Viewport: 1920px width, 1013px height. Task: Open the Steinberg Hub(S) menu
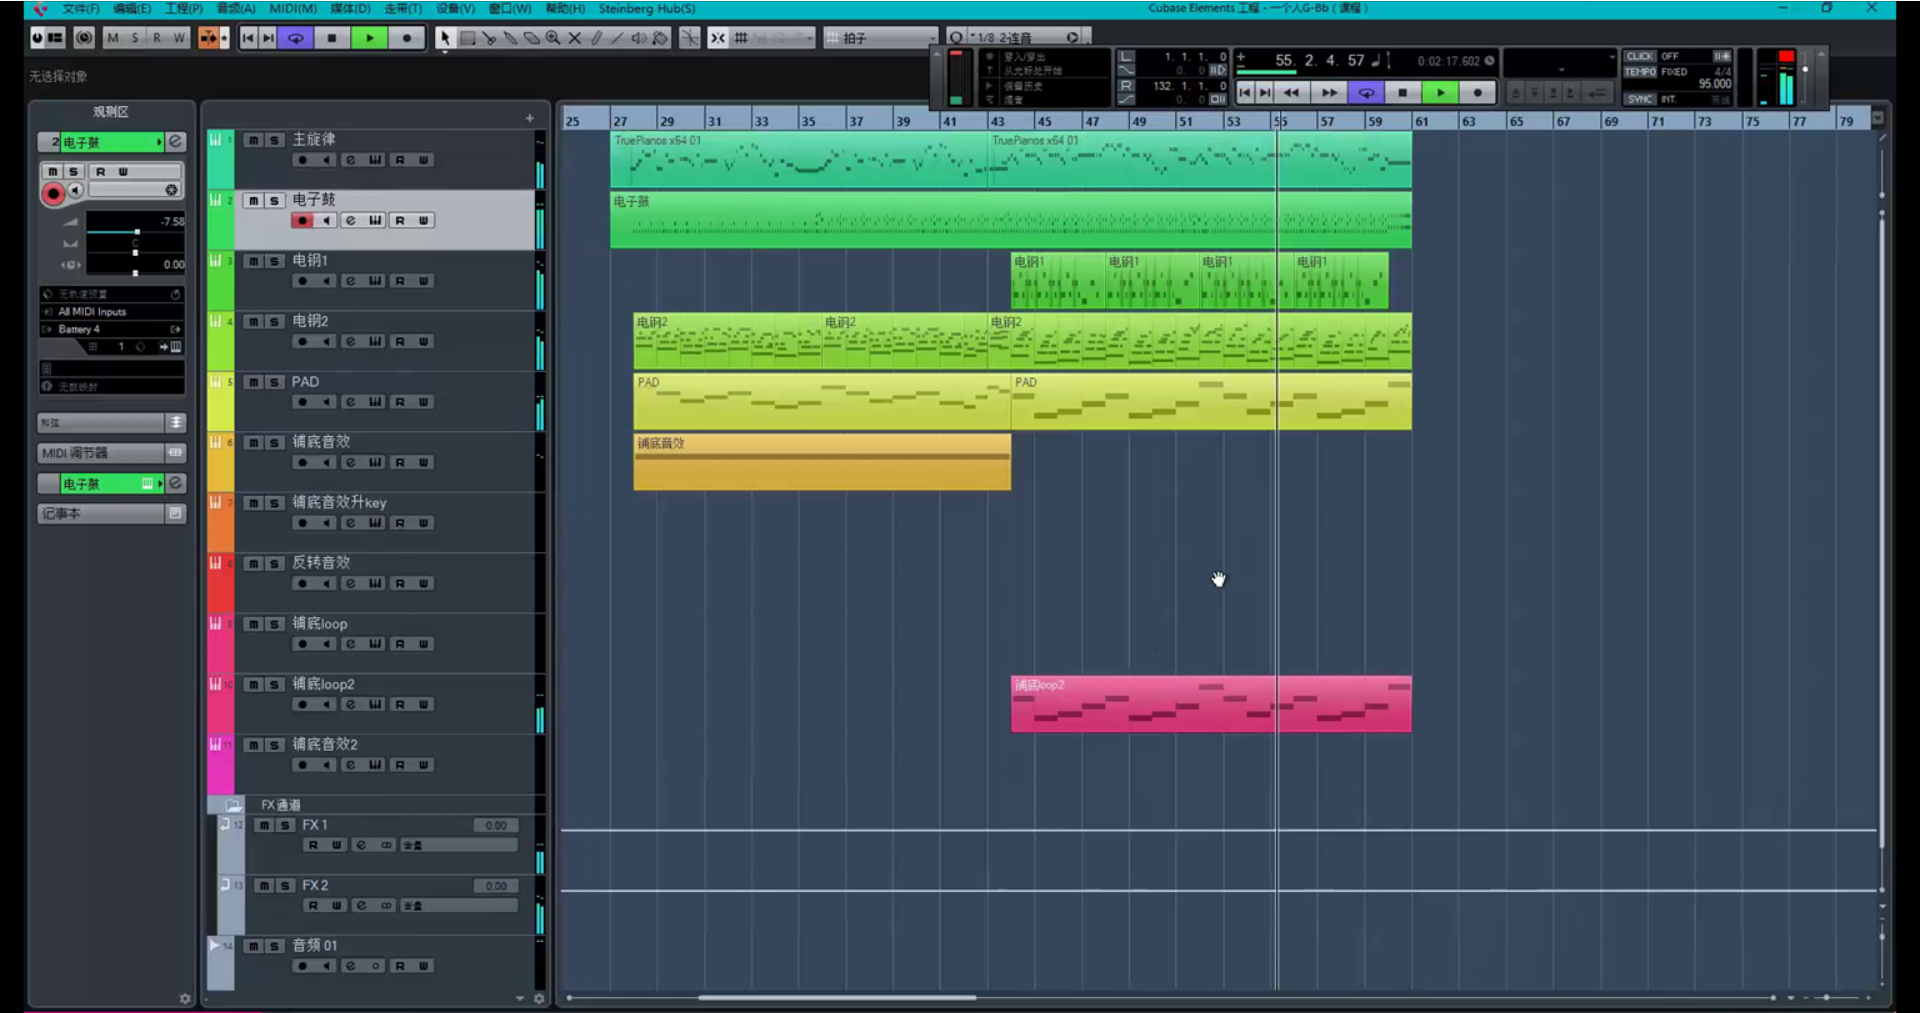click(647, 9)
